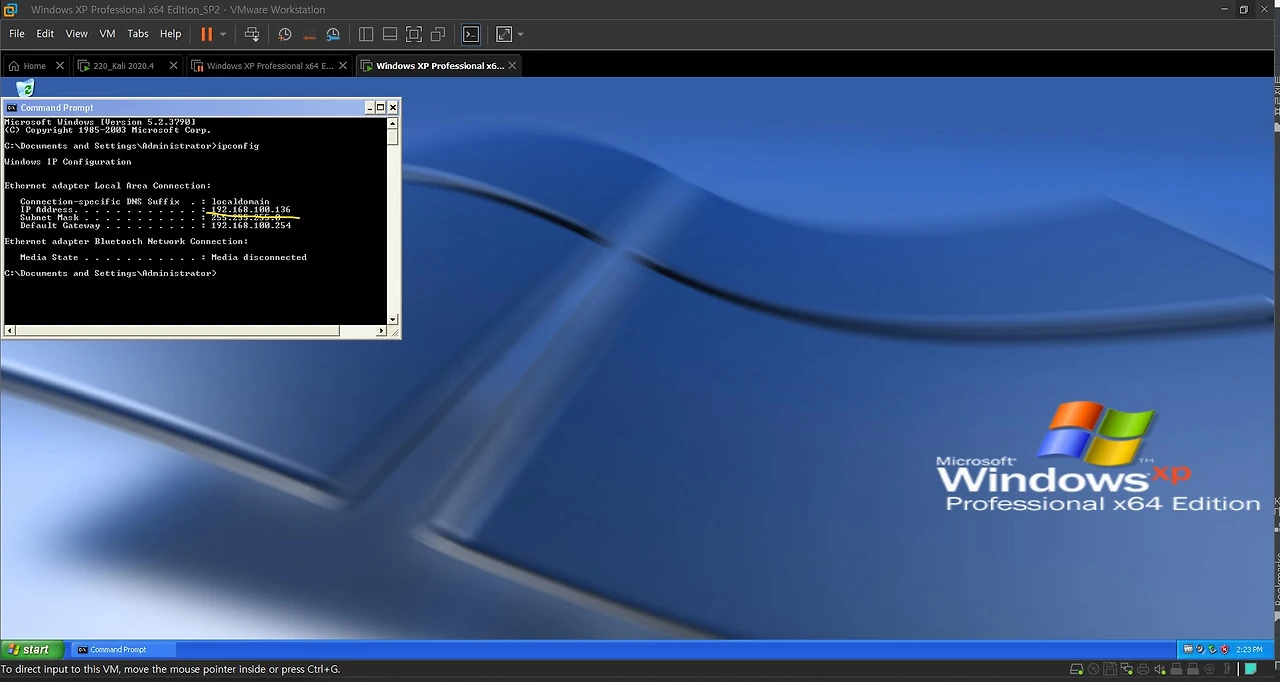Click the XP Start button
The width and height of the screenshot is (1280, 682).
click(32, 649)
